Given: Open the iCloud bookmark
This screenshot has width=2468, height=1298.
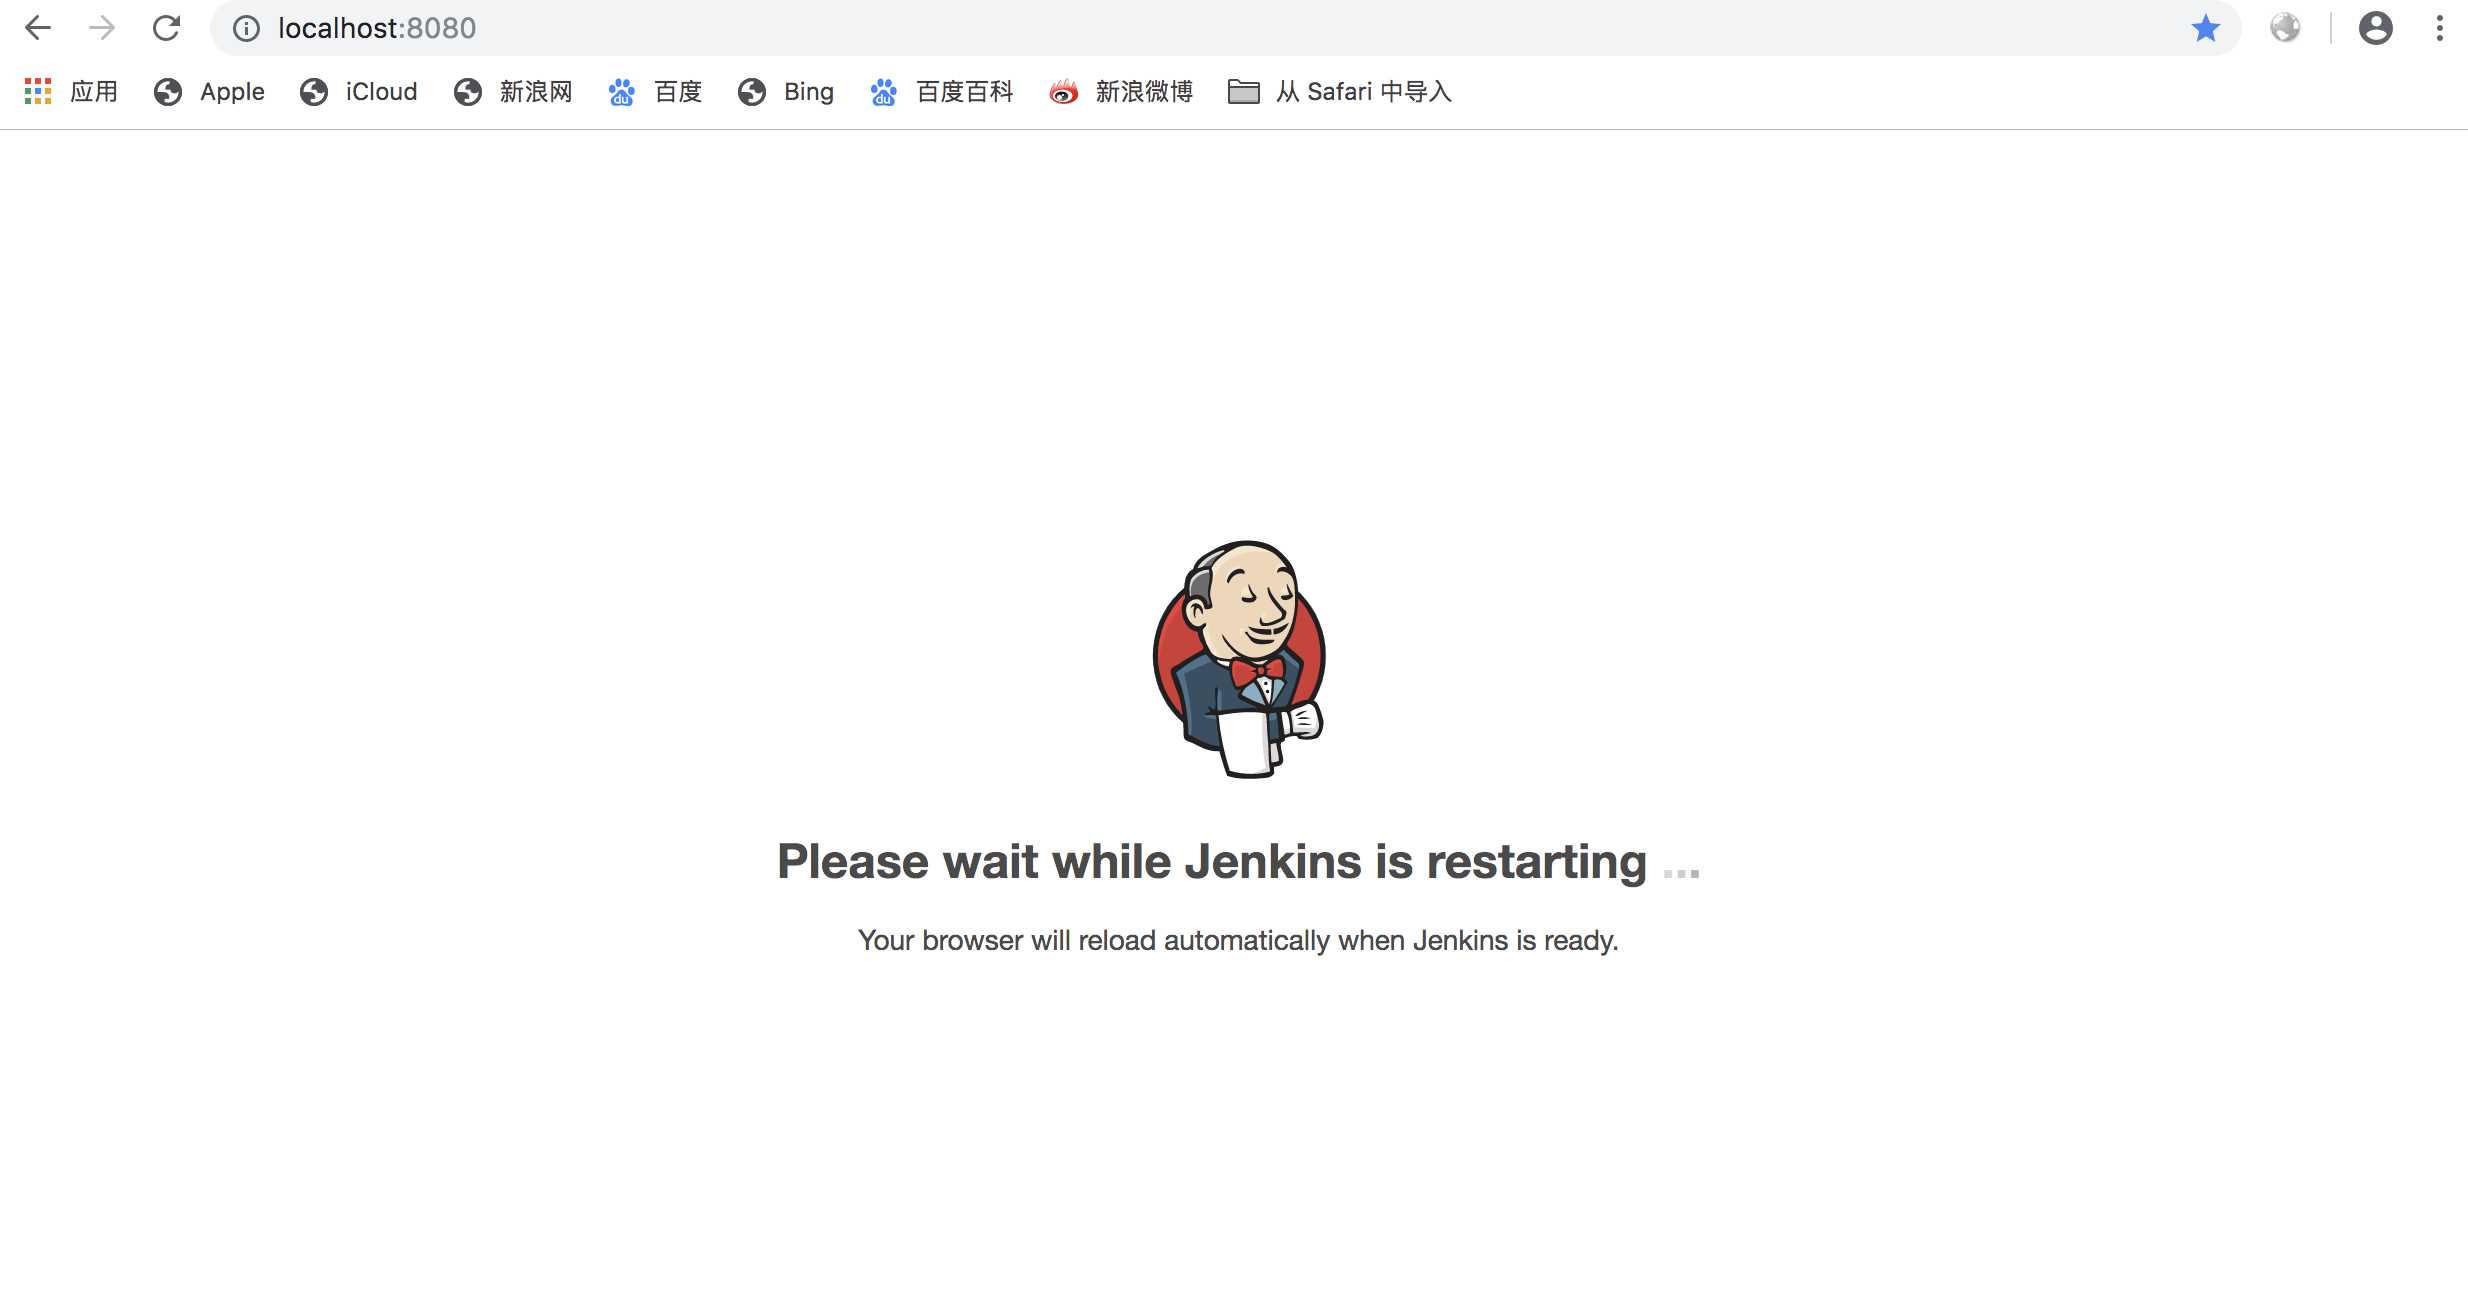Looking at the screenshot, I should pyautogui.click(x=358, y=92).
